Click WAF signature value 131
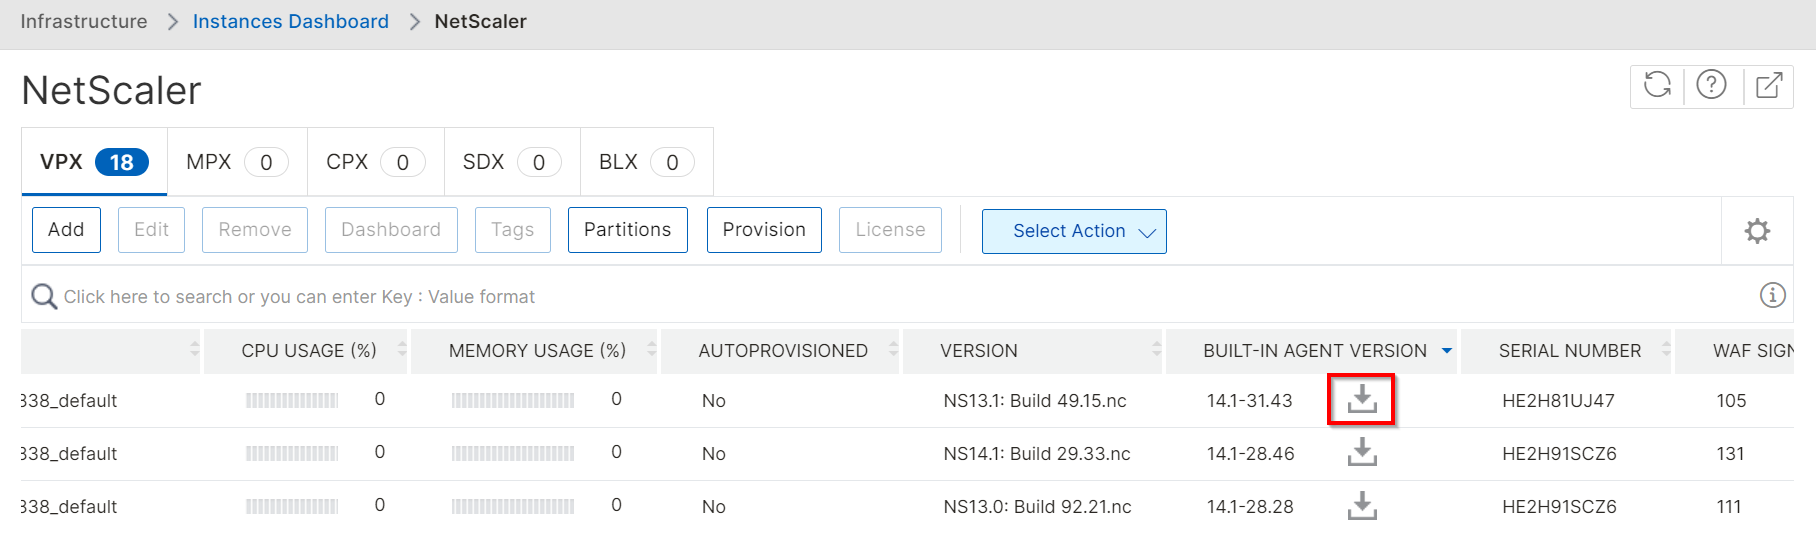 click(1730, 453)
